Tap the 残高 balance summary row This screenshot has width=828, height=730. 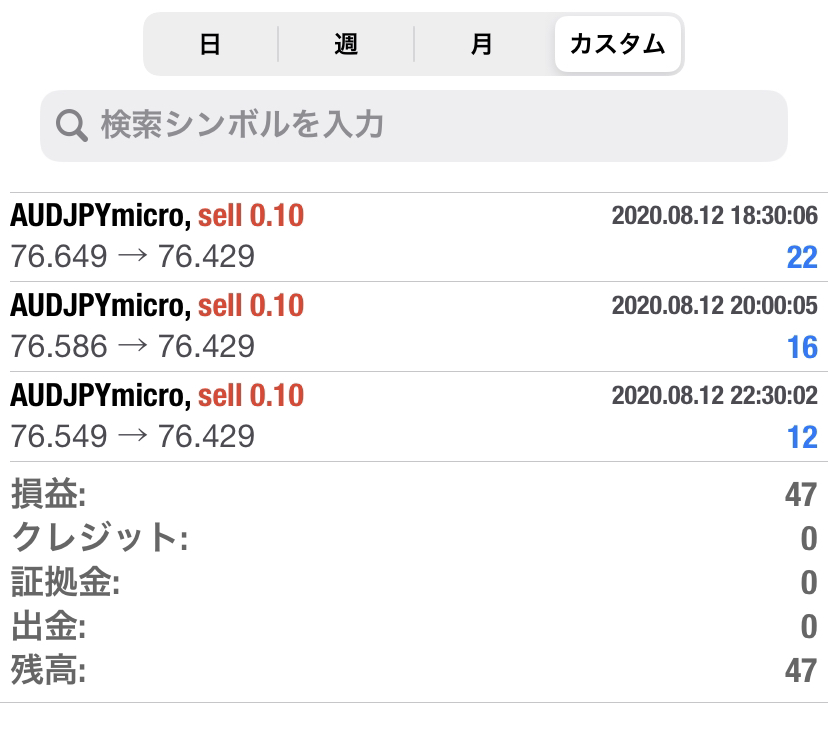click(x=414, y=670)
